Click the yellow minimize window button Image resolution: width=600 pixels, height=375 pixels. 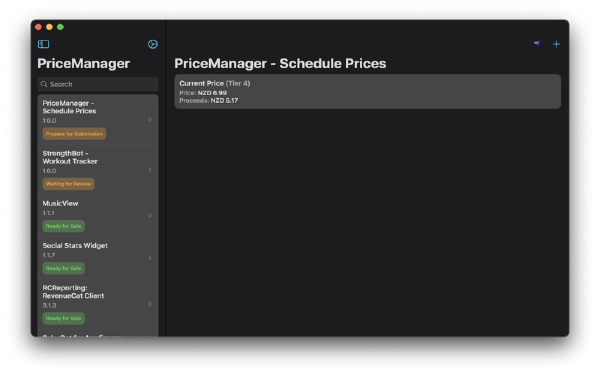click(49, 27)
